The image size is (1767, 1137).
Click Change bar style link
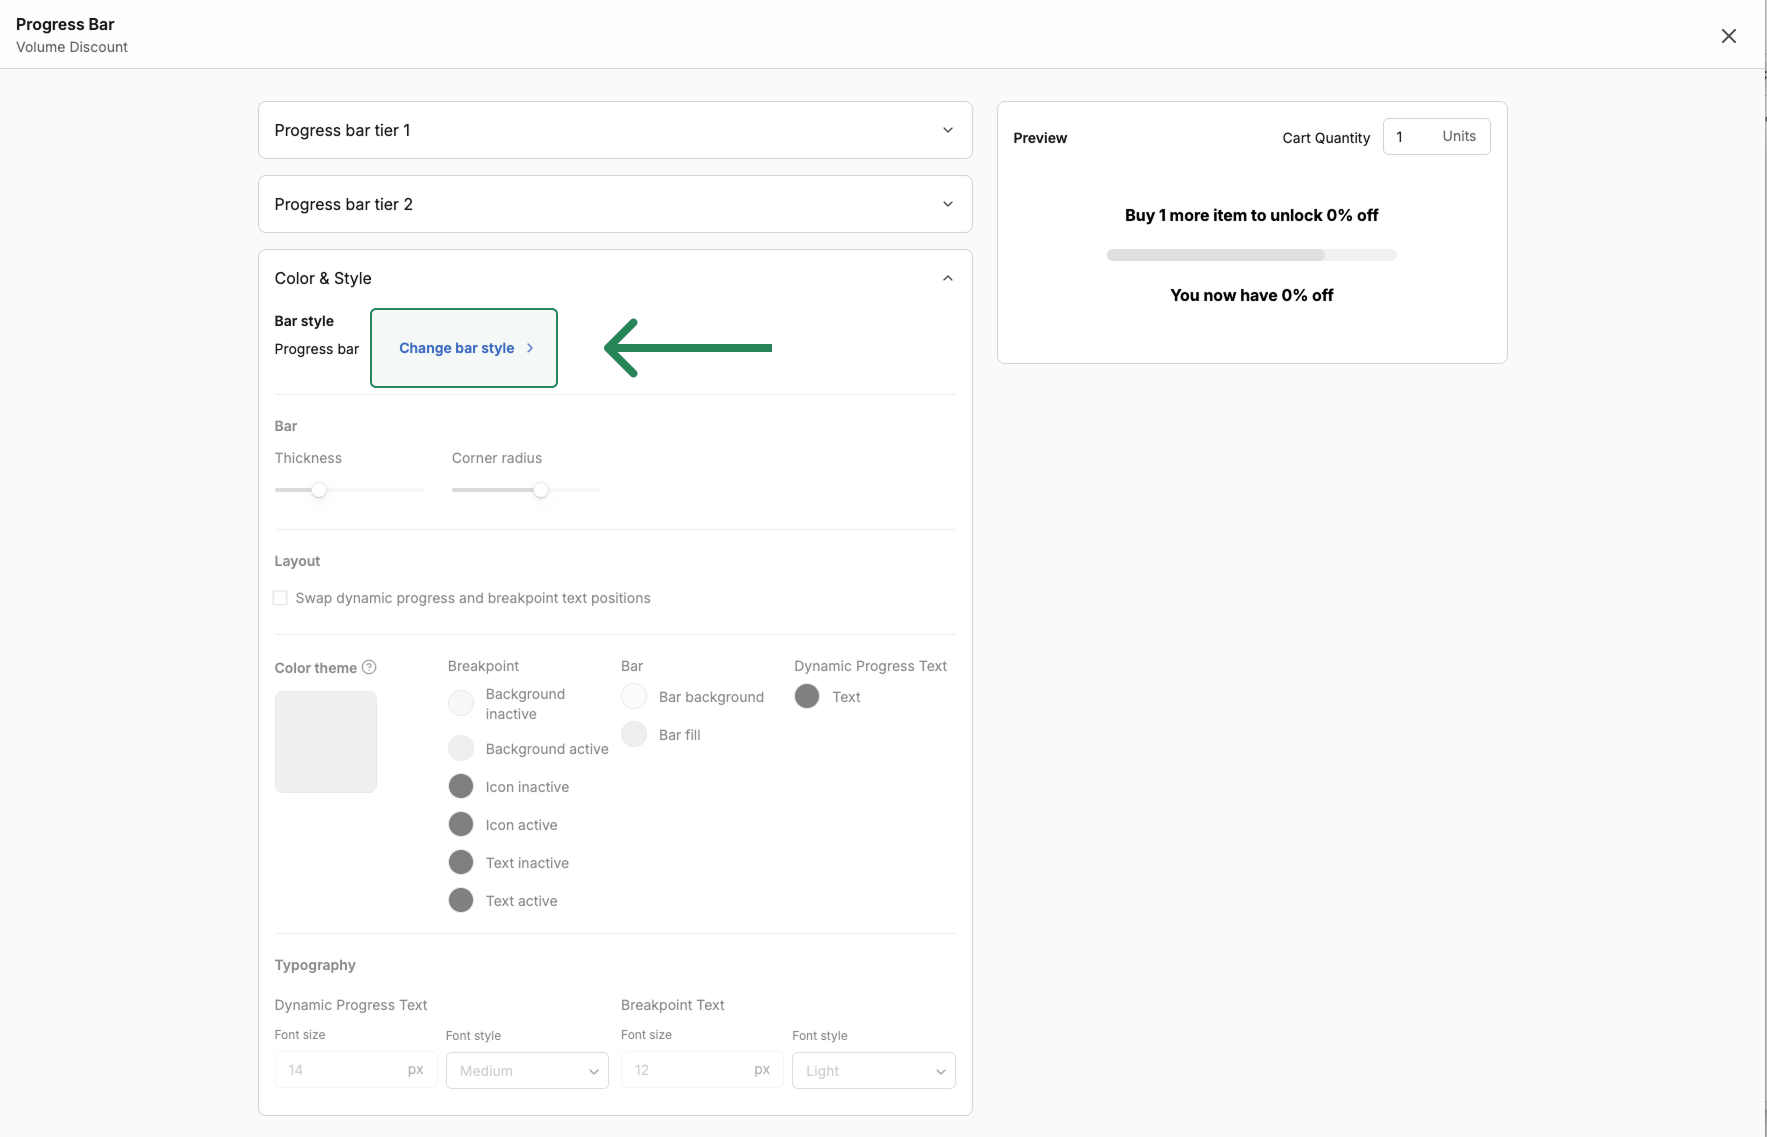click(x=465, y=348)
